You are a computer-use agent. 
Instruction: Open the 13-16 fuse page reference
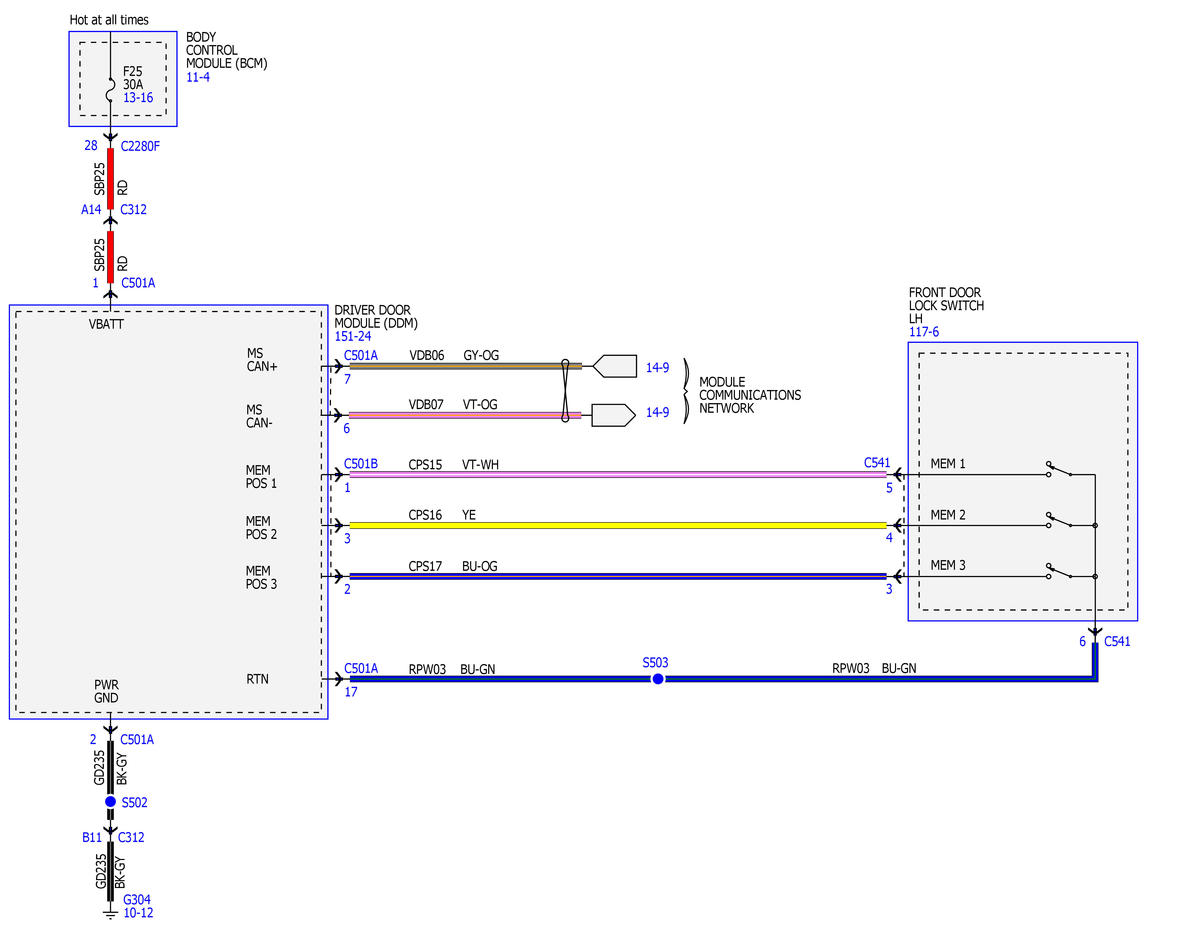(x=138, y=97)
